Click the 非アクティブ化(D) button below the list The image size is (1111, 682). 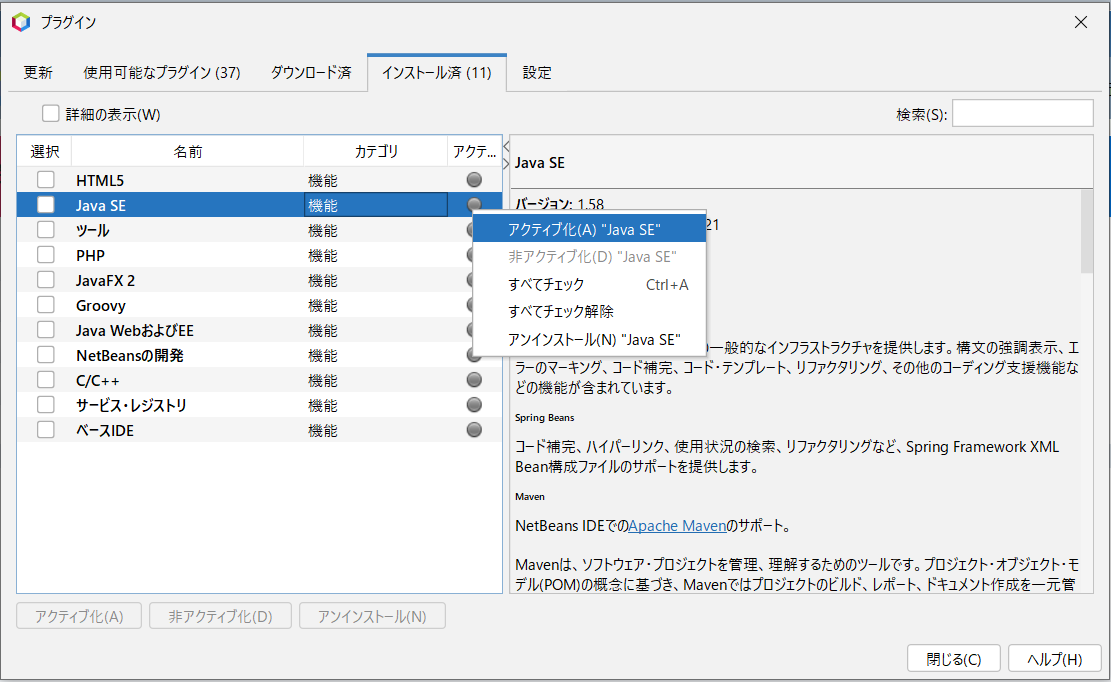point(220,616)
